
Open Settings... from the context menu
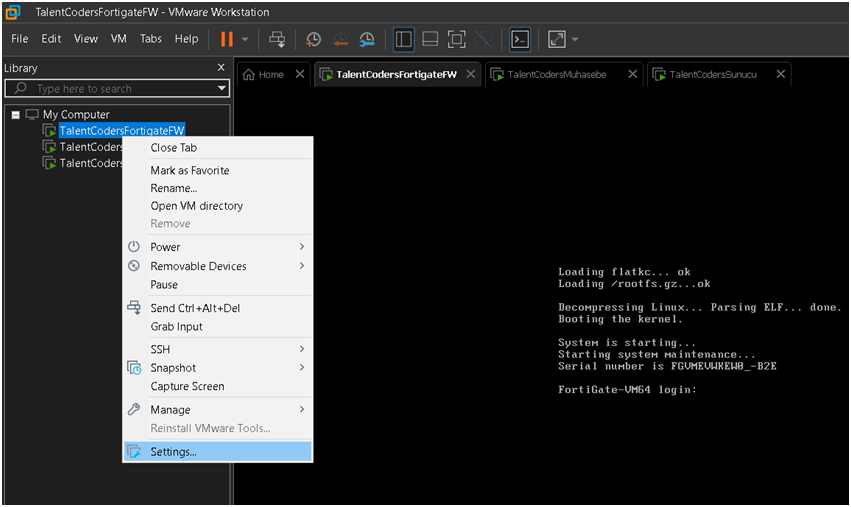click(x=218, y=452)
